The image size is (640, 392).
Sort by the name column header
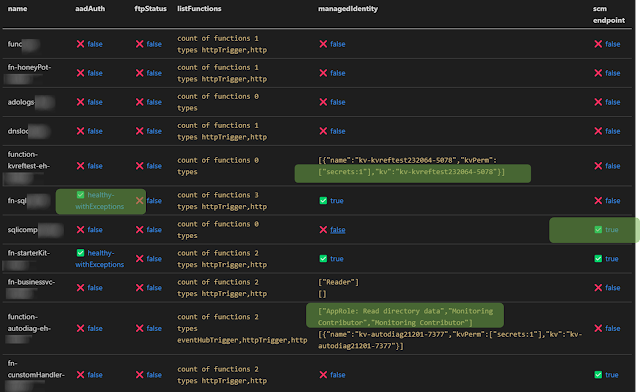click(x=18, y=9)
